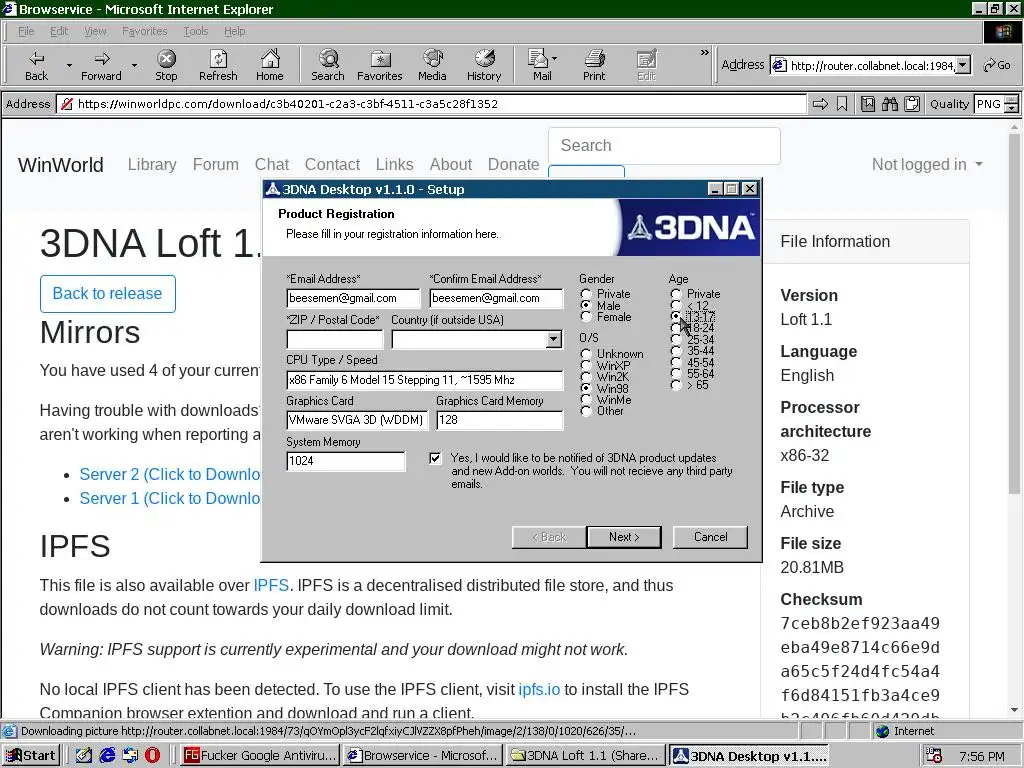Expand the IE address bar dropdown
Screen dimensions: 1024x768
click(963, 65)
